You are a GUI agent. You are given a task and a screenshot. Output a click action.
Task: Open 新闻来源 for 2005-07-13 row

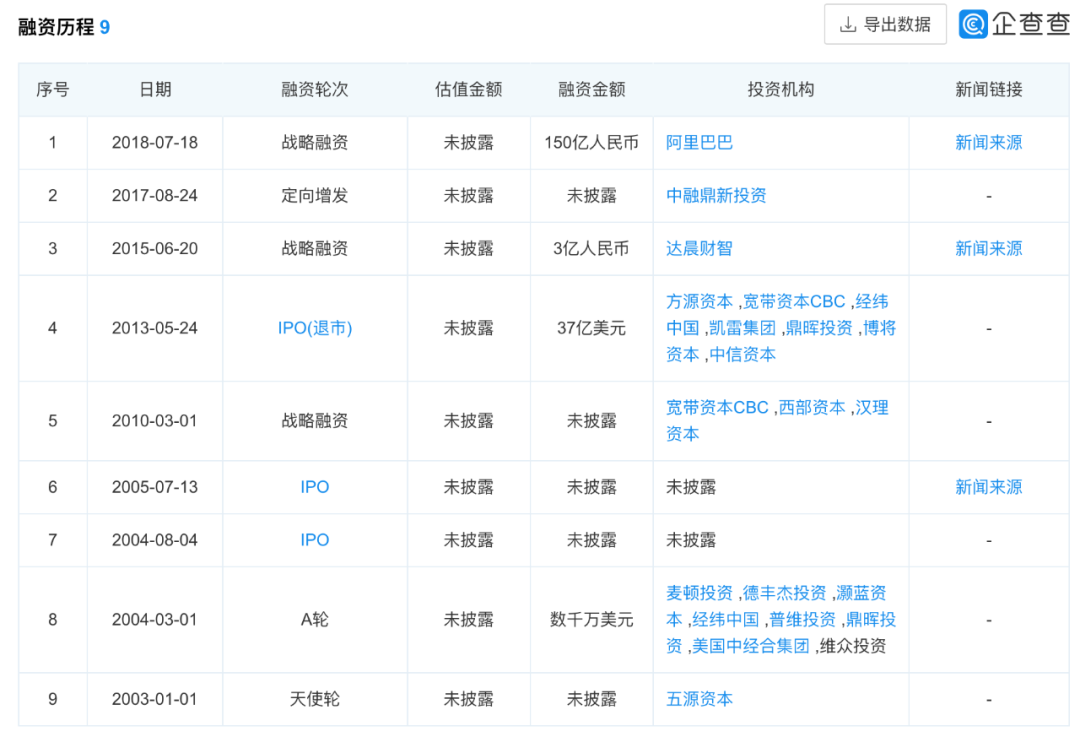tap(988, 487)
